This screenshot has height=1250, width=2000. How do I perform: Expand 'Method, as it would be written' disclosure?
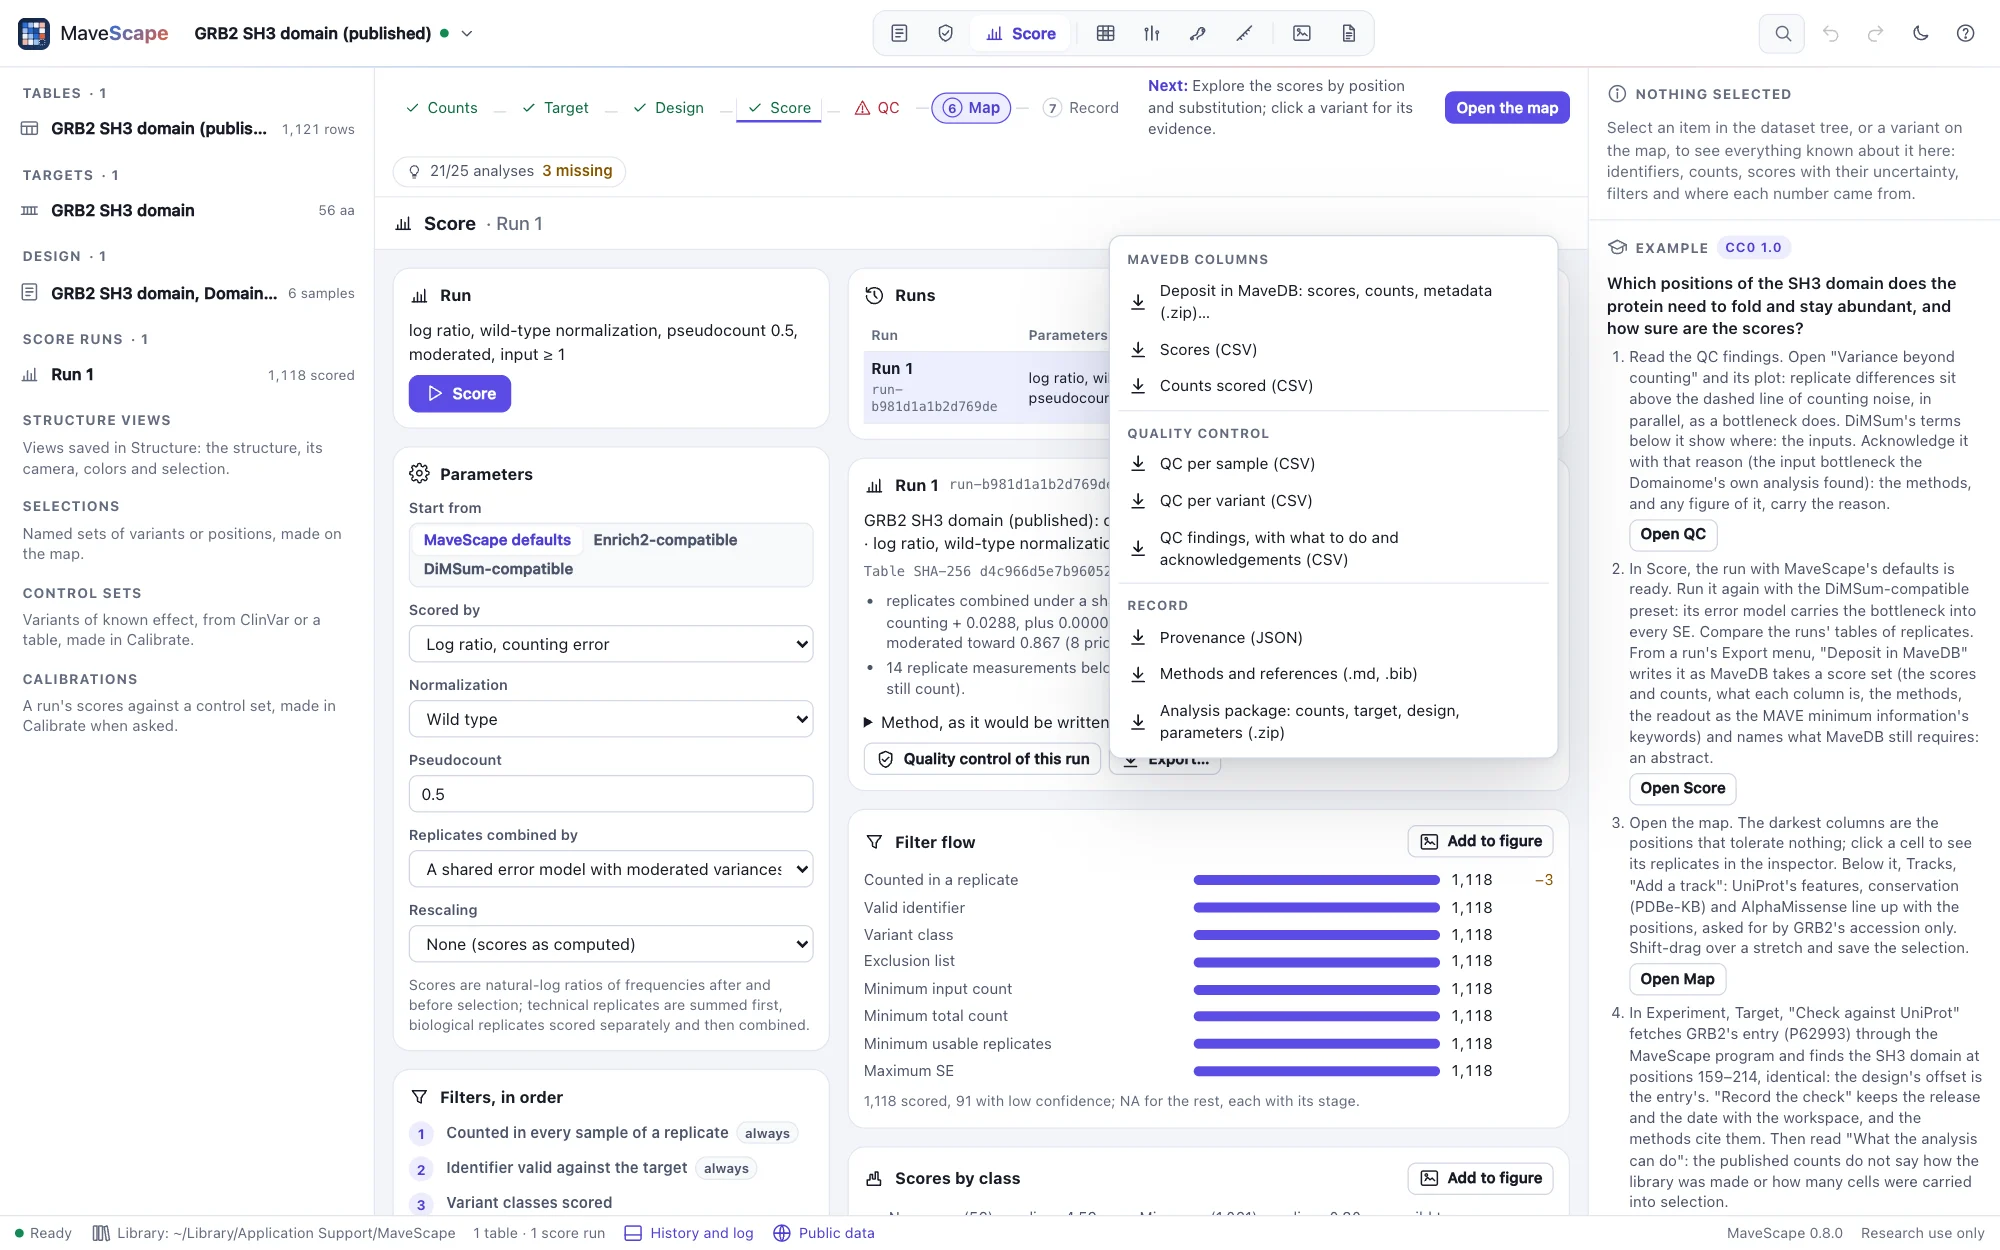[985, 722]
